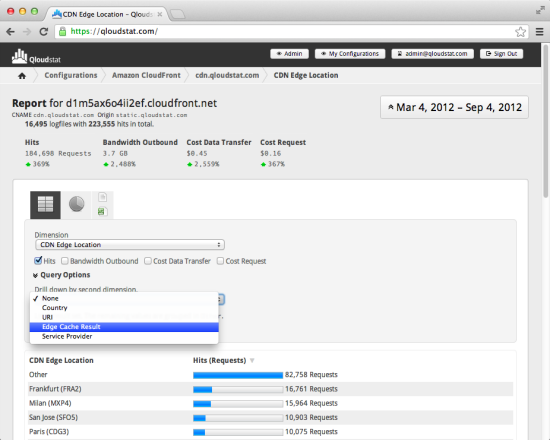This screenshot has width=550, height=440.
Task: Open the date range picker
Action: 455,107
